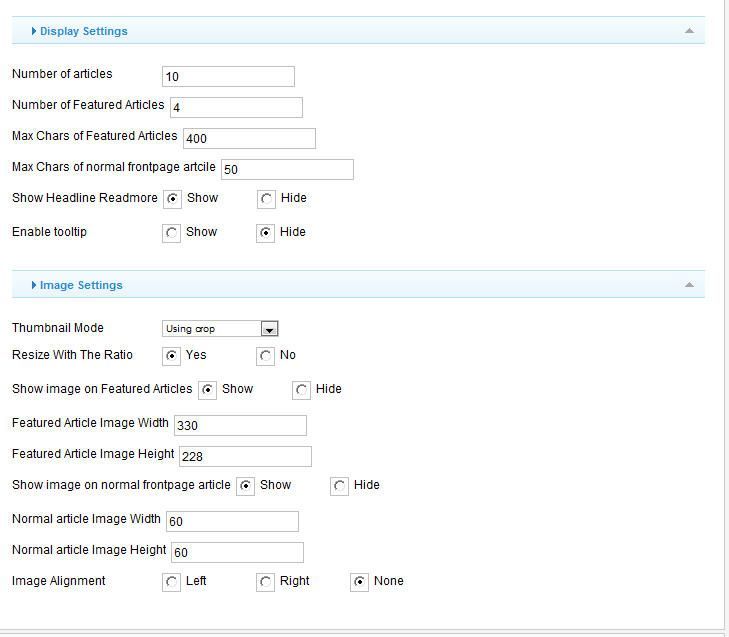Click the Image Settings header title
Image resolution: width=729 pixels, height=637 pixels.
click(81, 285)
